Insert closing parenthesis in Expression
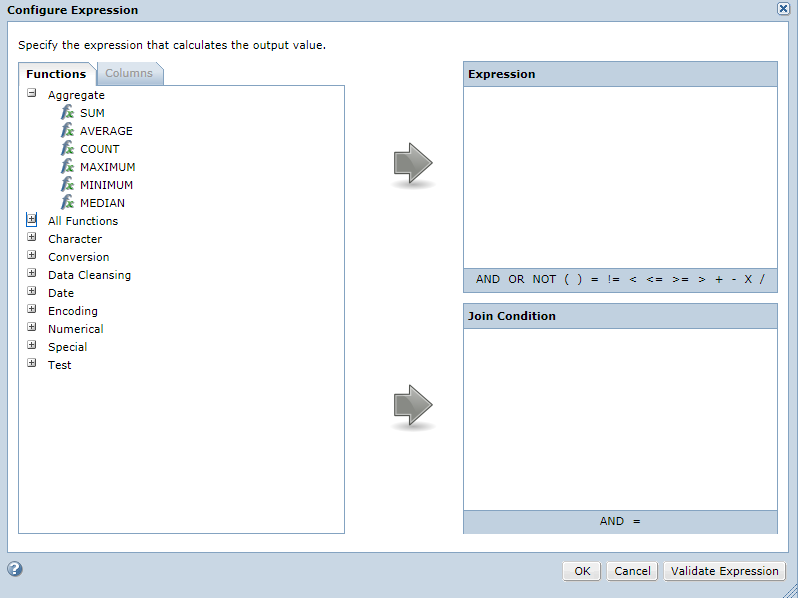This screenshot has width=798, height=598. click(579, 279)
